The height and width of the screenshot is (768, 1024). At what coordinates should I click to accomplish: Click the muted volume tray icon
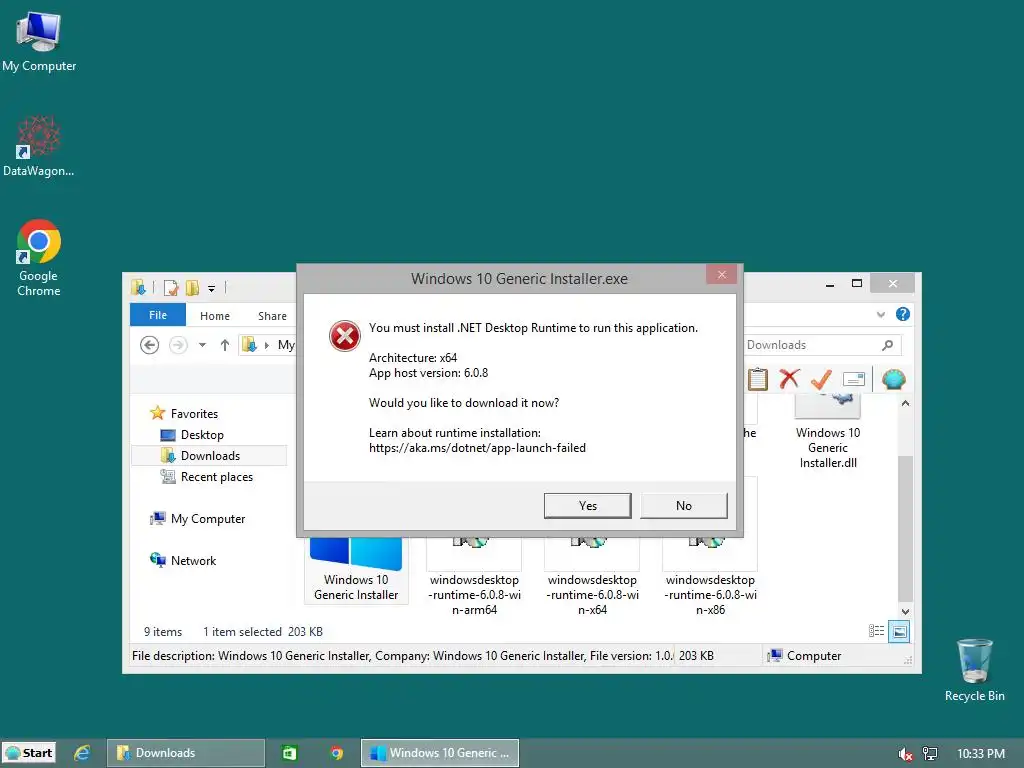905,754
